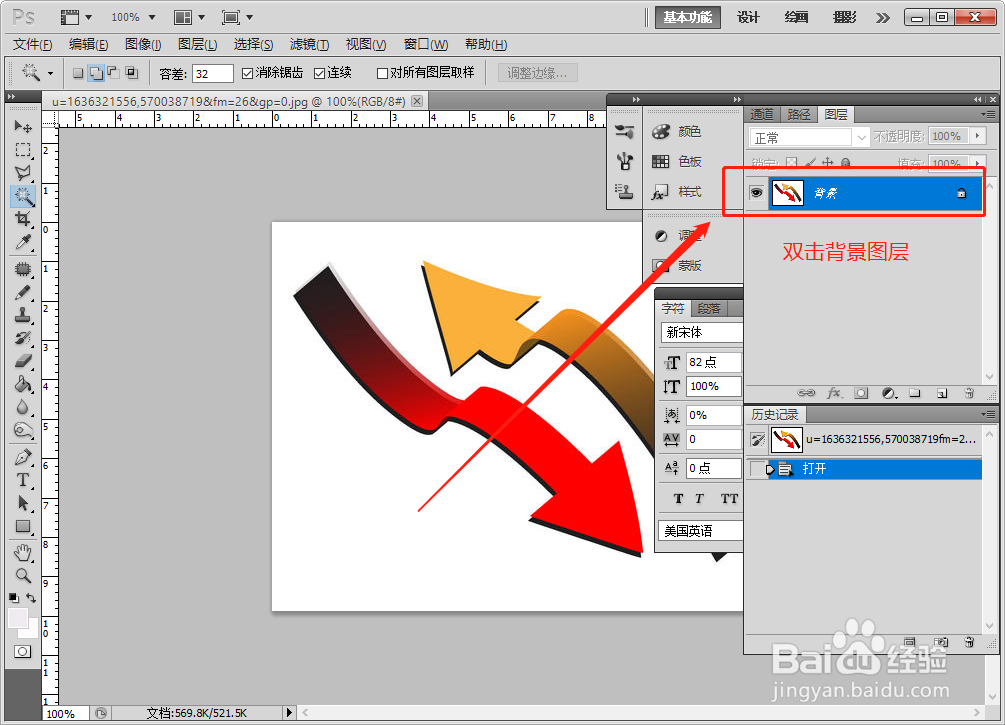The width and height of the screenshot is (1005, 725).
Task: Select the Magic Wand tool in toolbox
Action: [23, 196]
